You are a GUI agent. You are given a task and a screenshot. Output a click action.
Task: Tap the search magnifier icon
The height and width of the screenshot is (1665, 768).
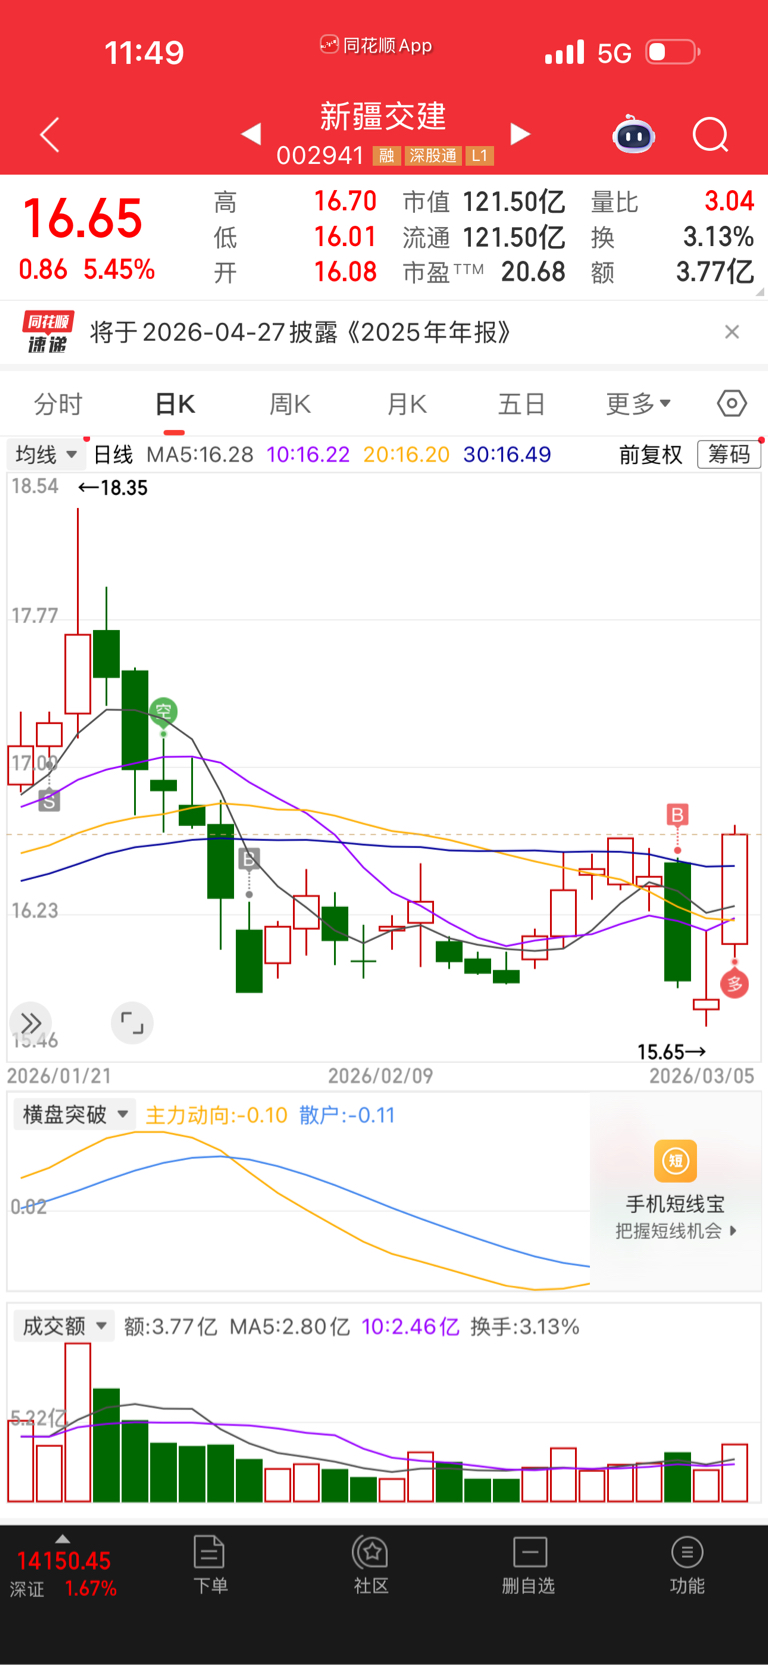pos(710,135)
